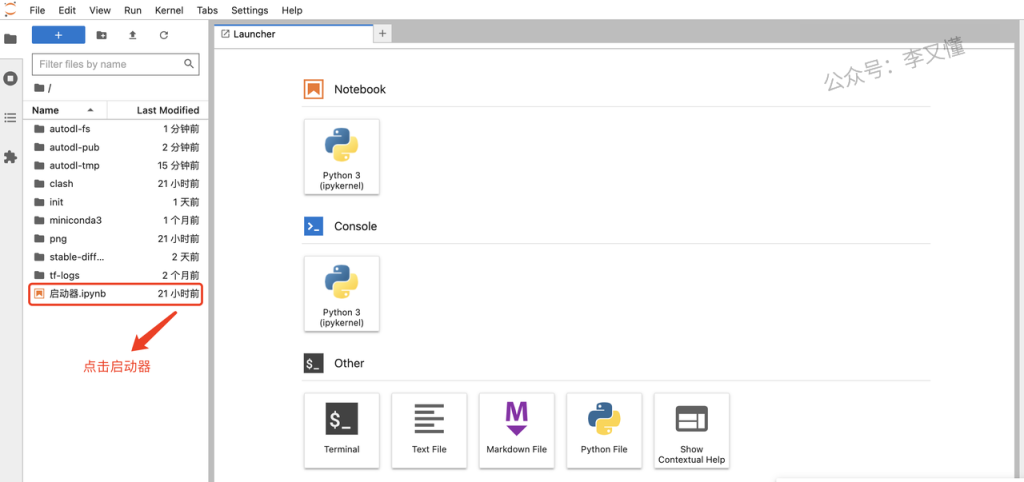
Task: Open the Settings menu
Action: coord(249,10)
